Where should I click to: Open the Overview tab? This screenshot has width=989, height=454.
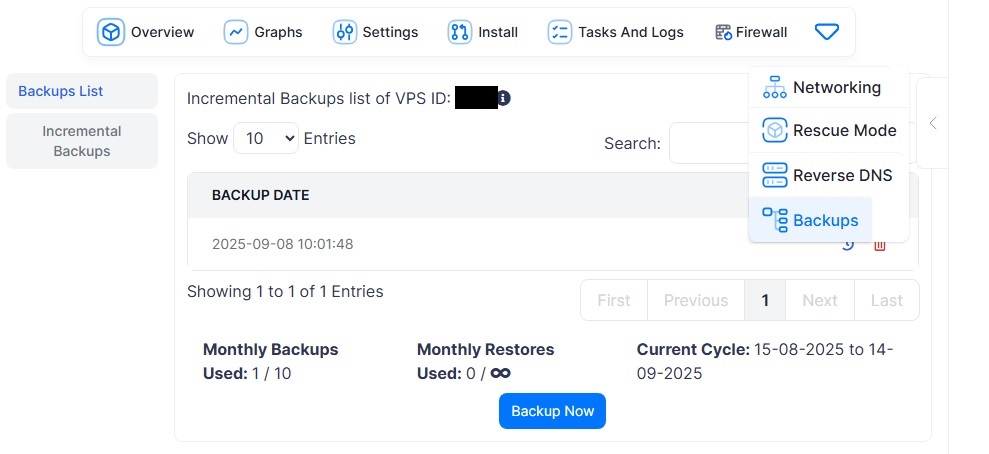click(146, 32)
